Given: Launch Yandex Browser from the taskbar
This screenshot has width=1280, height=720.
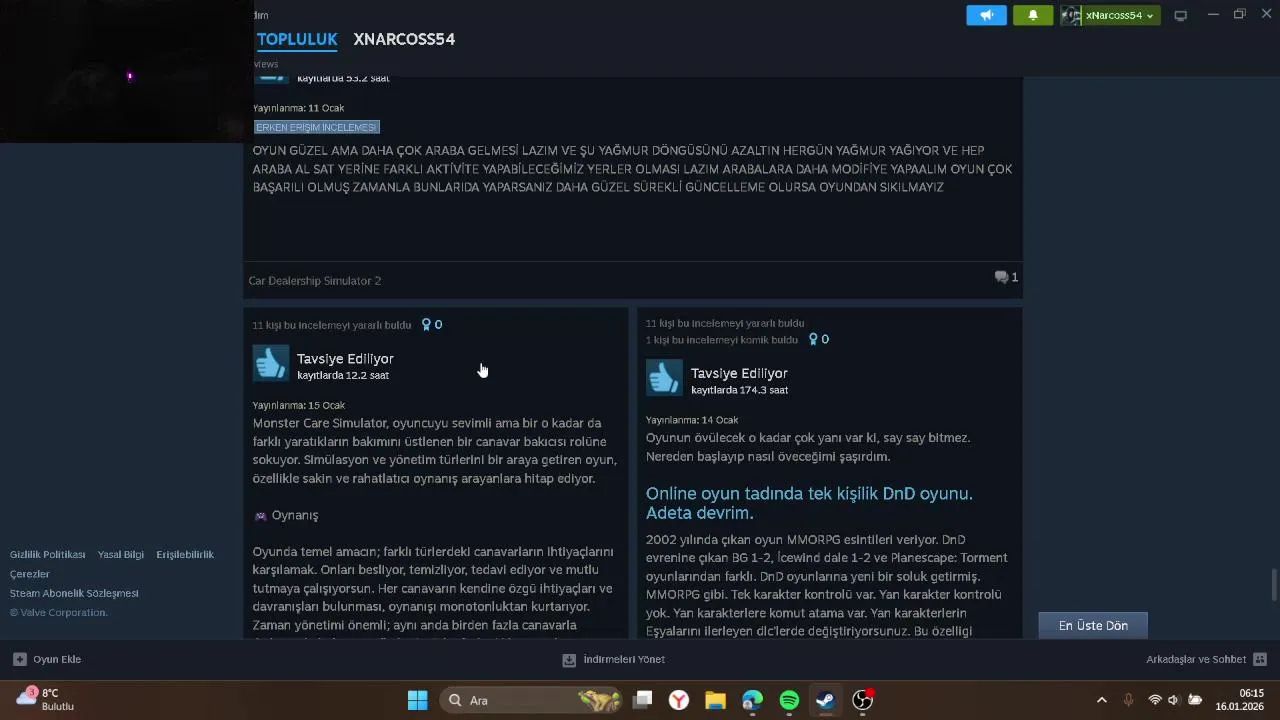Looking at the screenshot, I should tap(679, 700).
